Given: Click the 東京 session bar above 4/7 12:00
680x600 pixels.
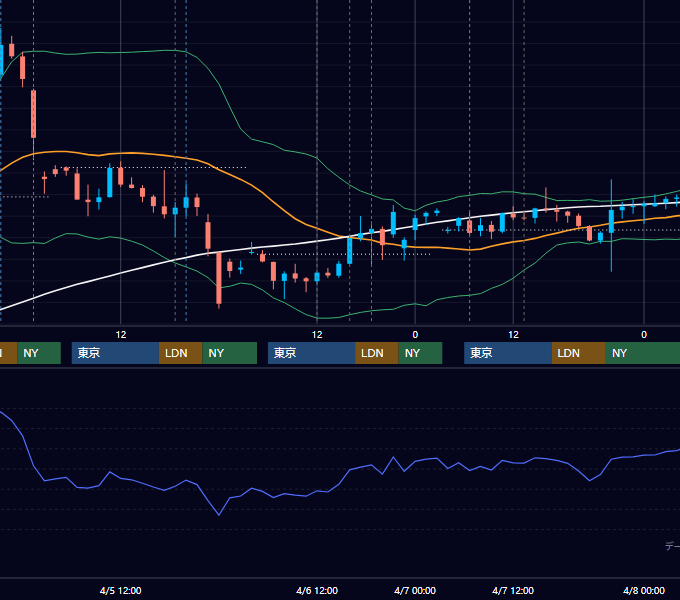Looking at the screenshot, I should (x=508, y=353).
